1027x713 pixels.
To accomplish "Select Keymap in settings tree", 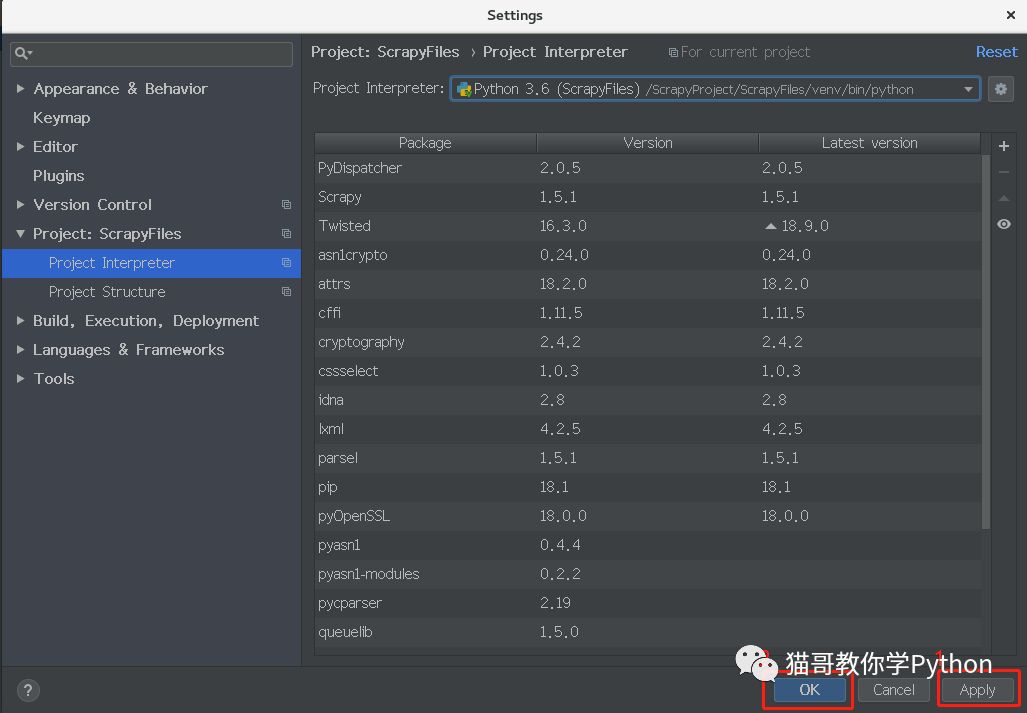I will click(x=62, y=118).
